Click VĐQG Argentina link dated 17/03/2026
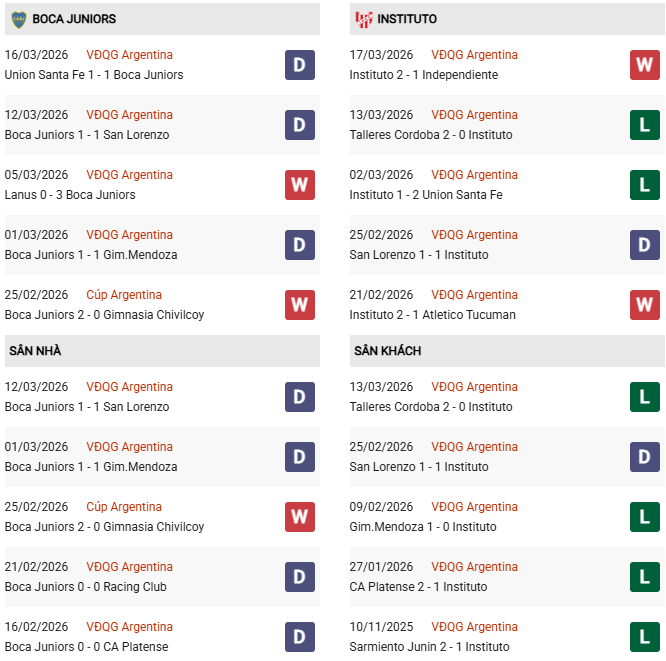Image resolution: width=666 pixels, height=661 pixels. click(x=474, y=55)
